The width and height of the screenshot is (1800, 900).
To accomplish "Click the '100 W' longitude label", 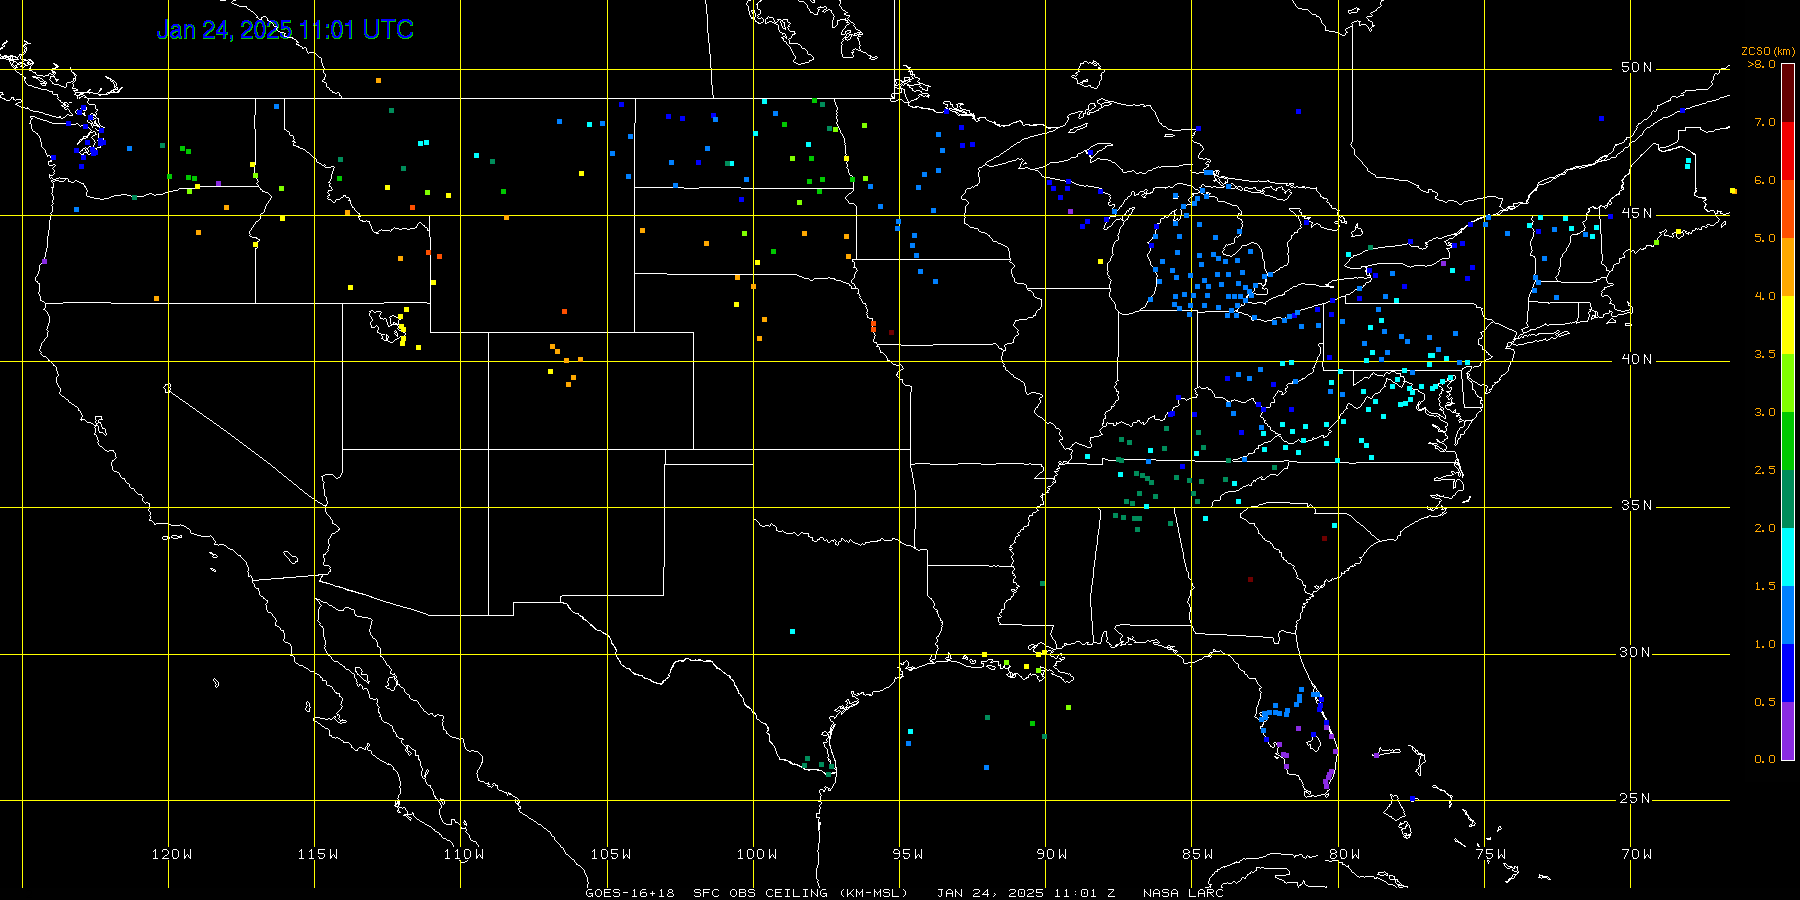I will coord(756,854).
